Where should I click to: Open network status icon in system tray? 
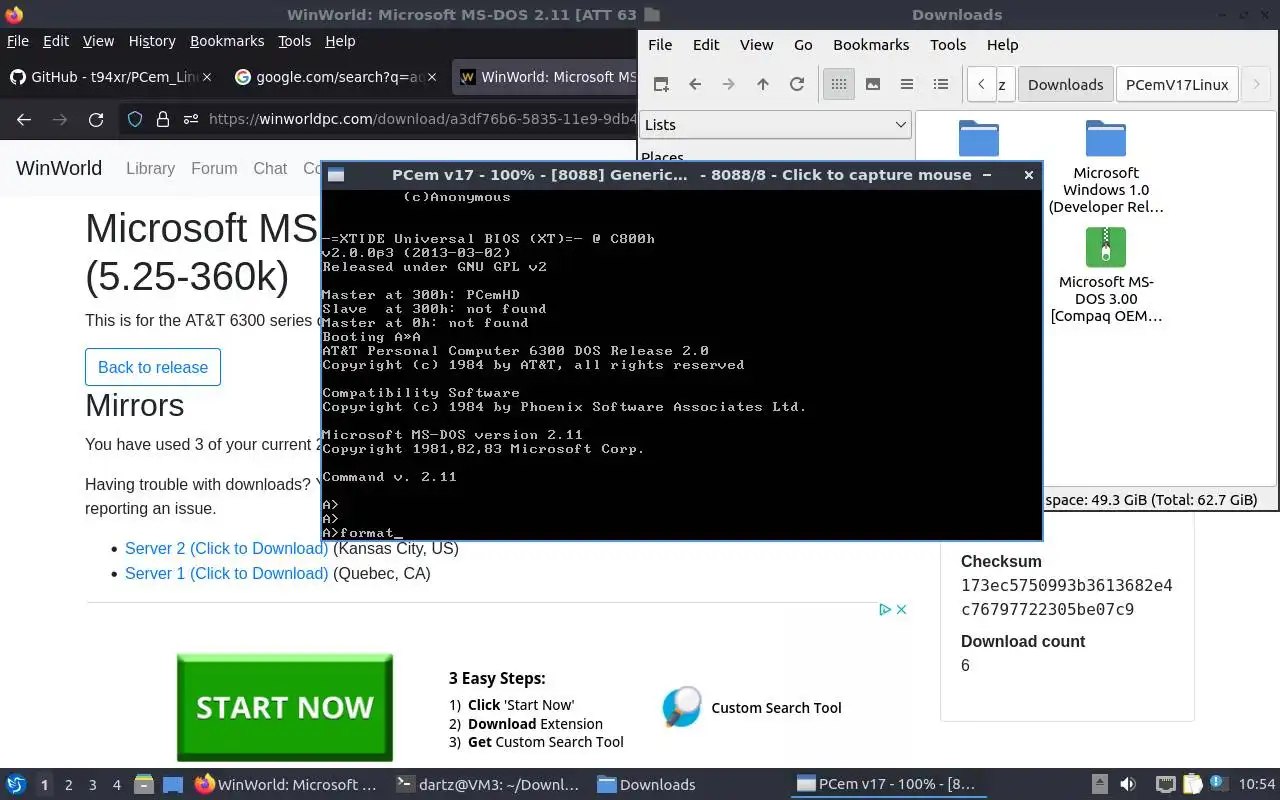coord(1165,784)
